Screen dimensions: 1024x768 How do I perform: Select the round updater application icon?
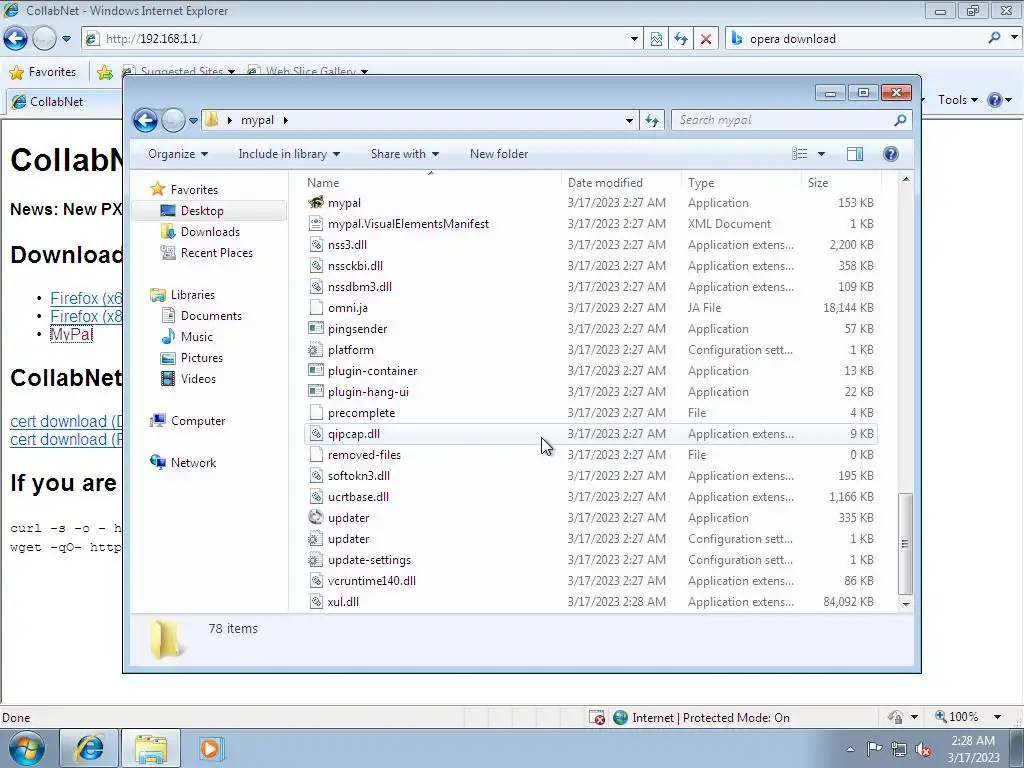point(316,517)
